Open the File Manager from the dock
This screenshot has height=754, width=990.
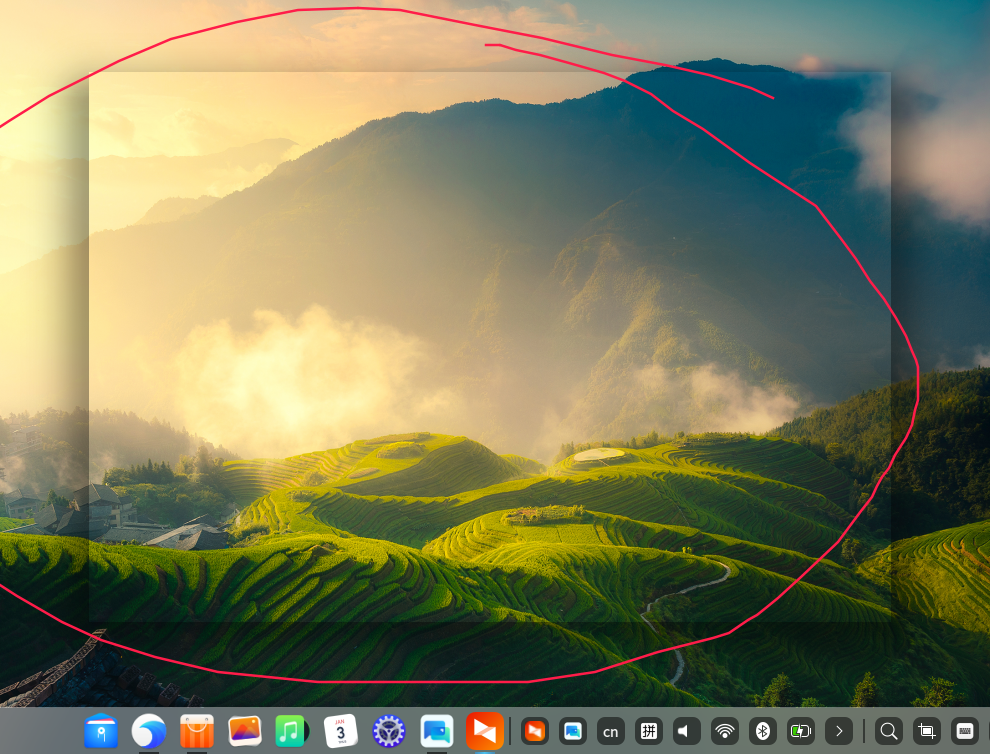pyautogui.click(x=101, y=731)
